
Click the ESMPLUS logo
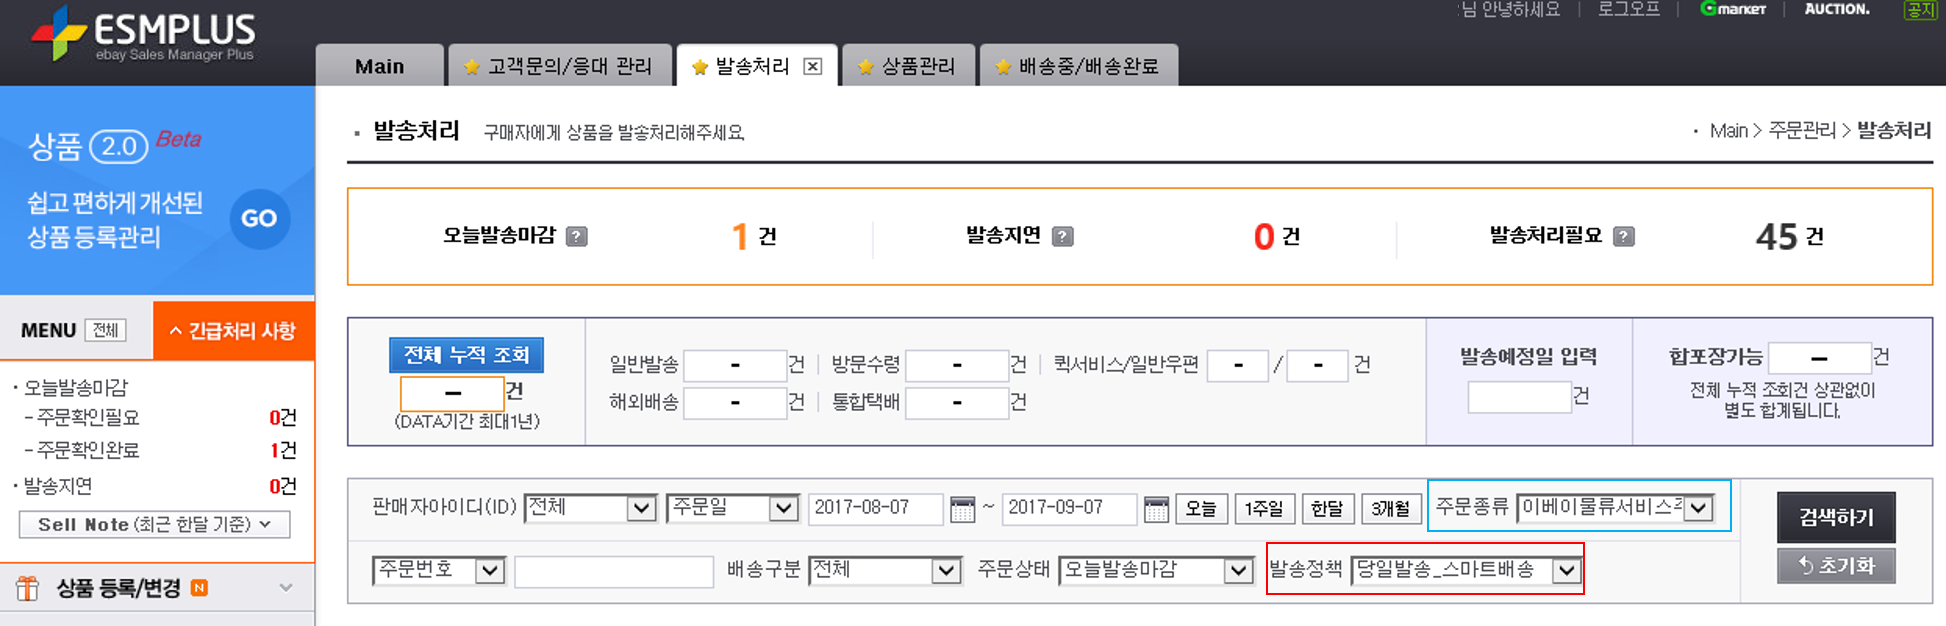coord(144,36)
